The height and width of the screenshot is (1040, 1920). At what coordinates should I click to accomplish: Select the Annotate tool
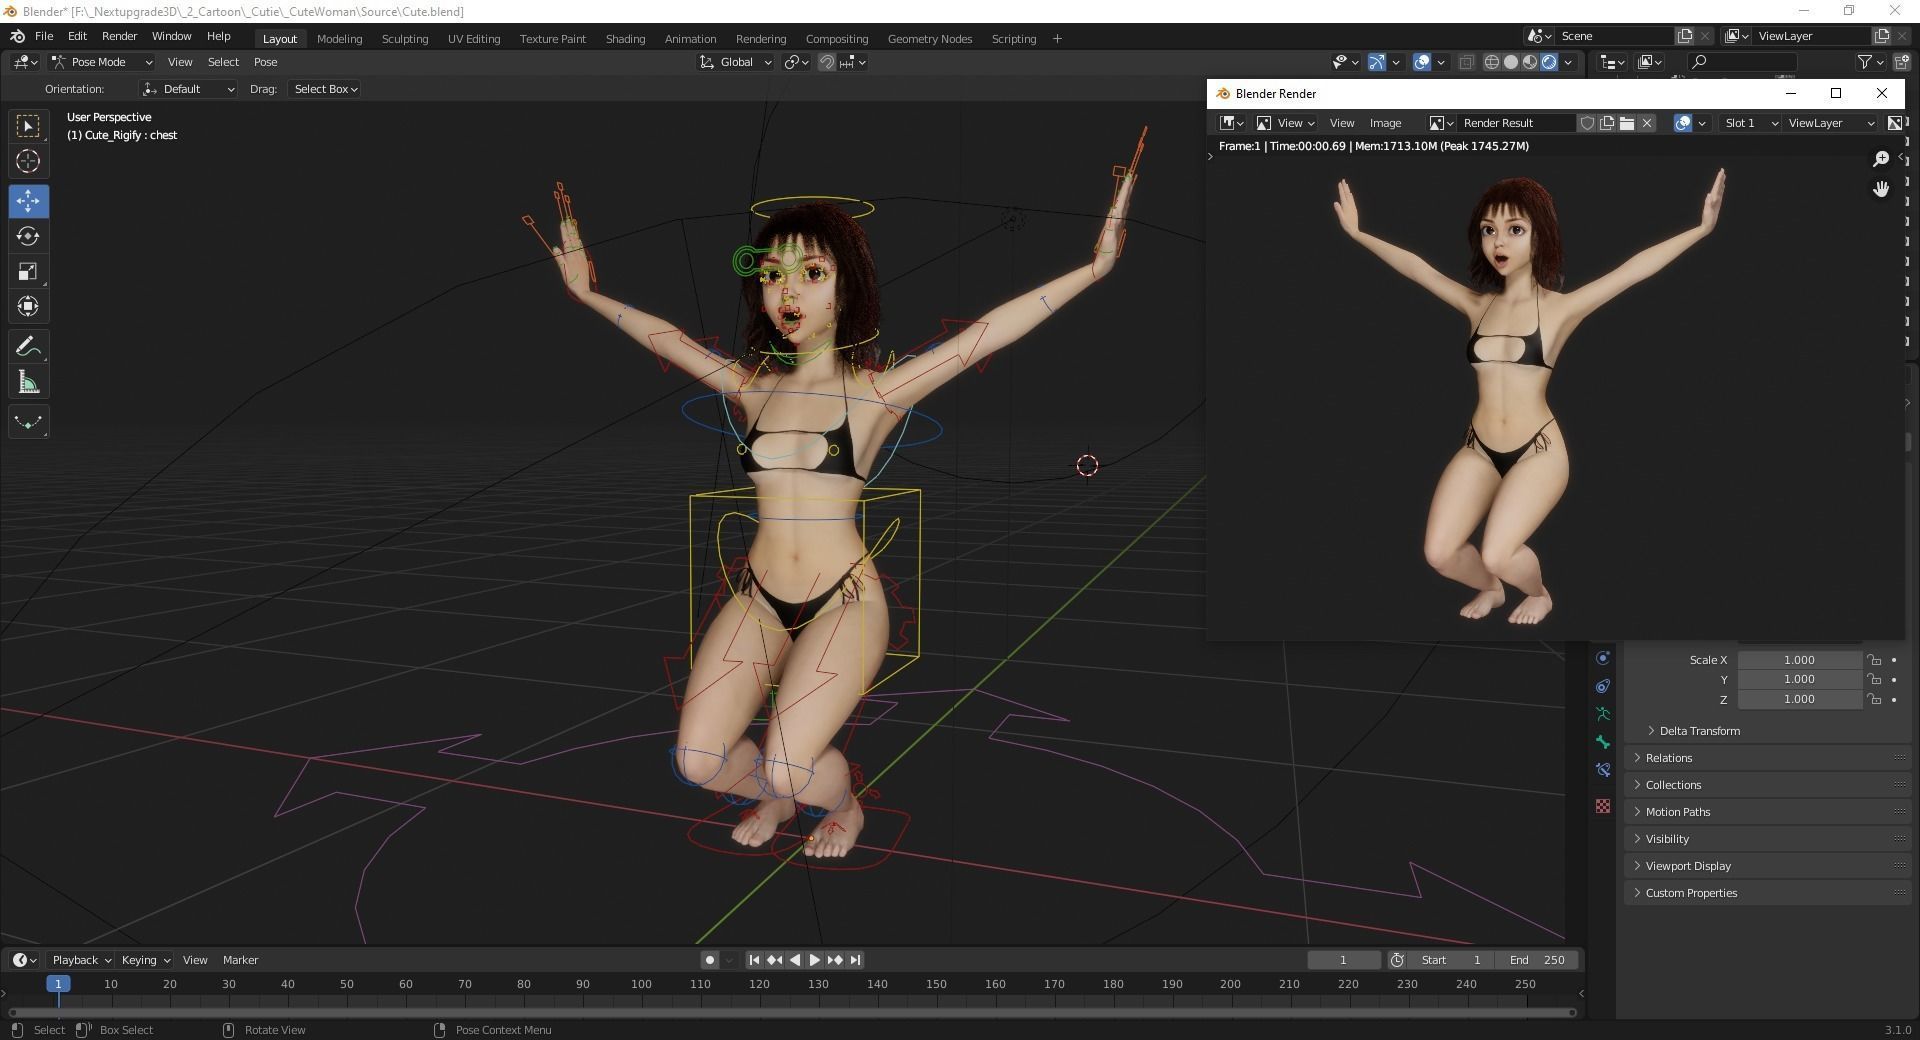pos(28,347)
